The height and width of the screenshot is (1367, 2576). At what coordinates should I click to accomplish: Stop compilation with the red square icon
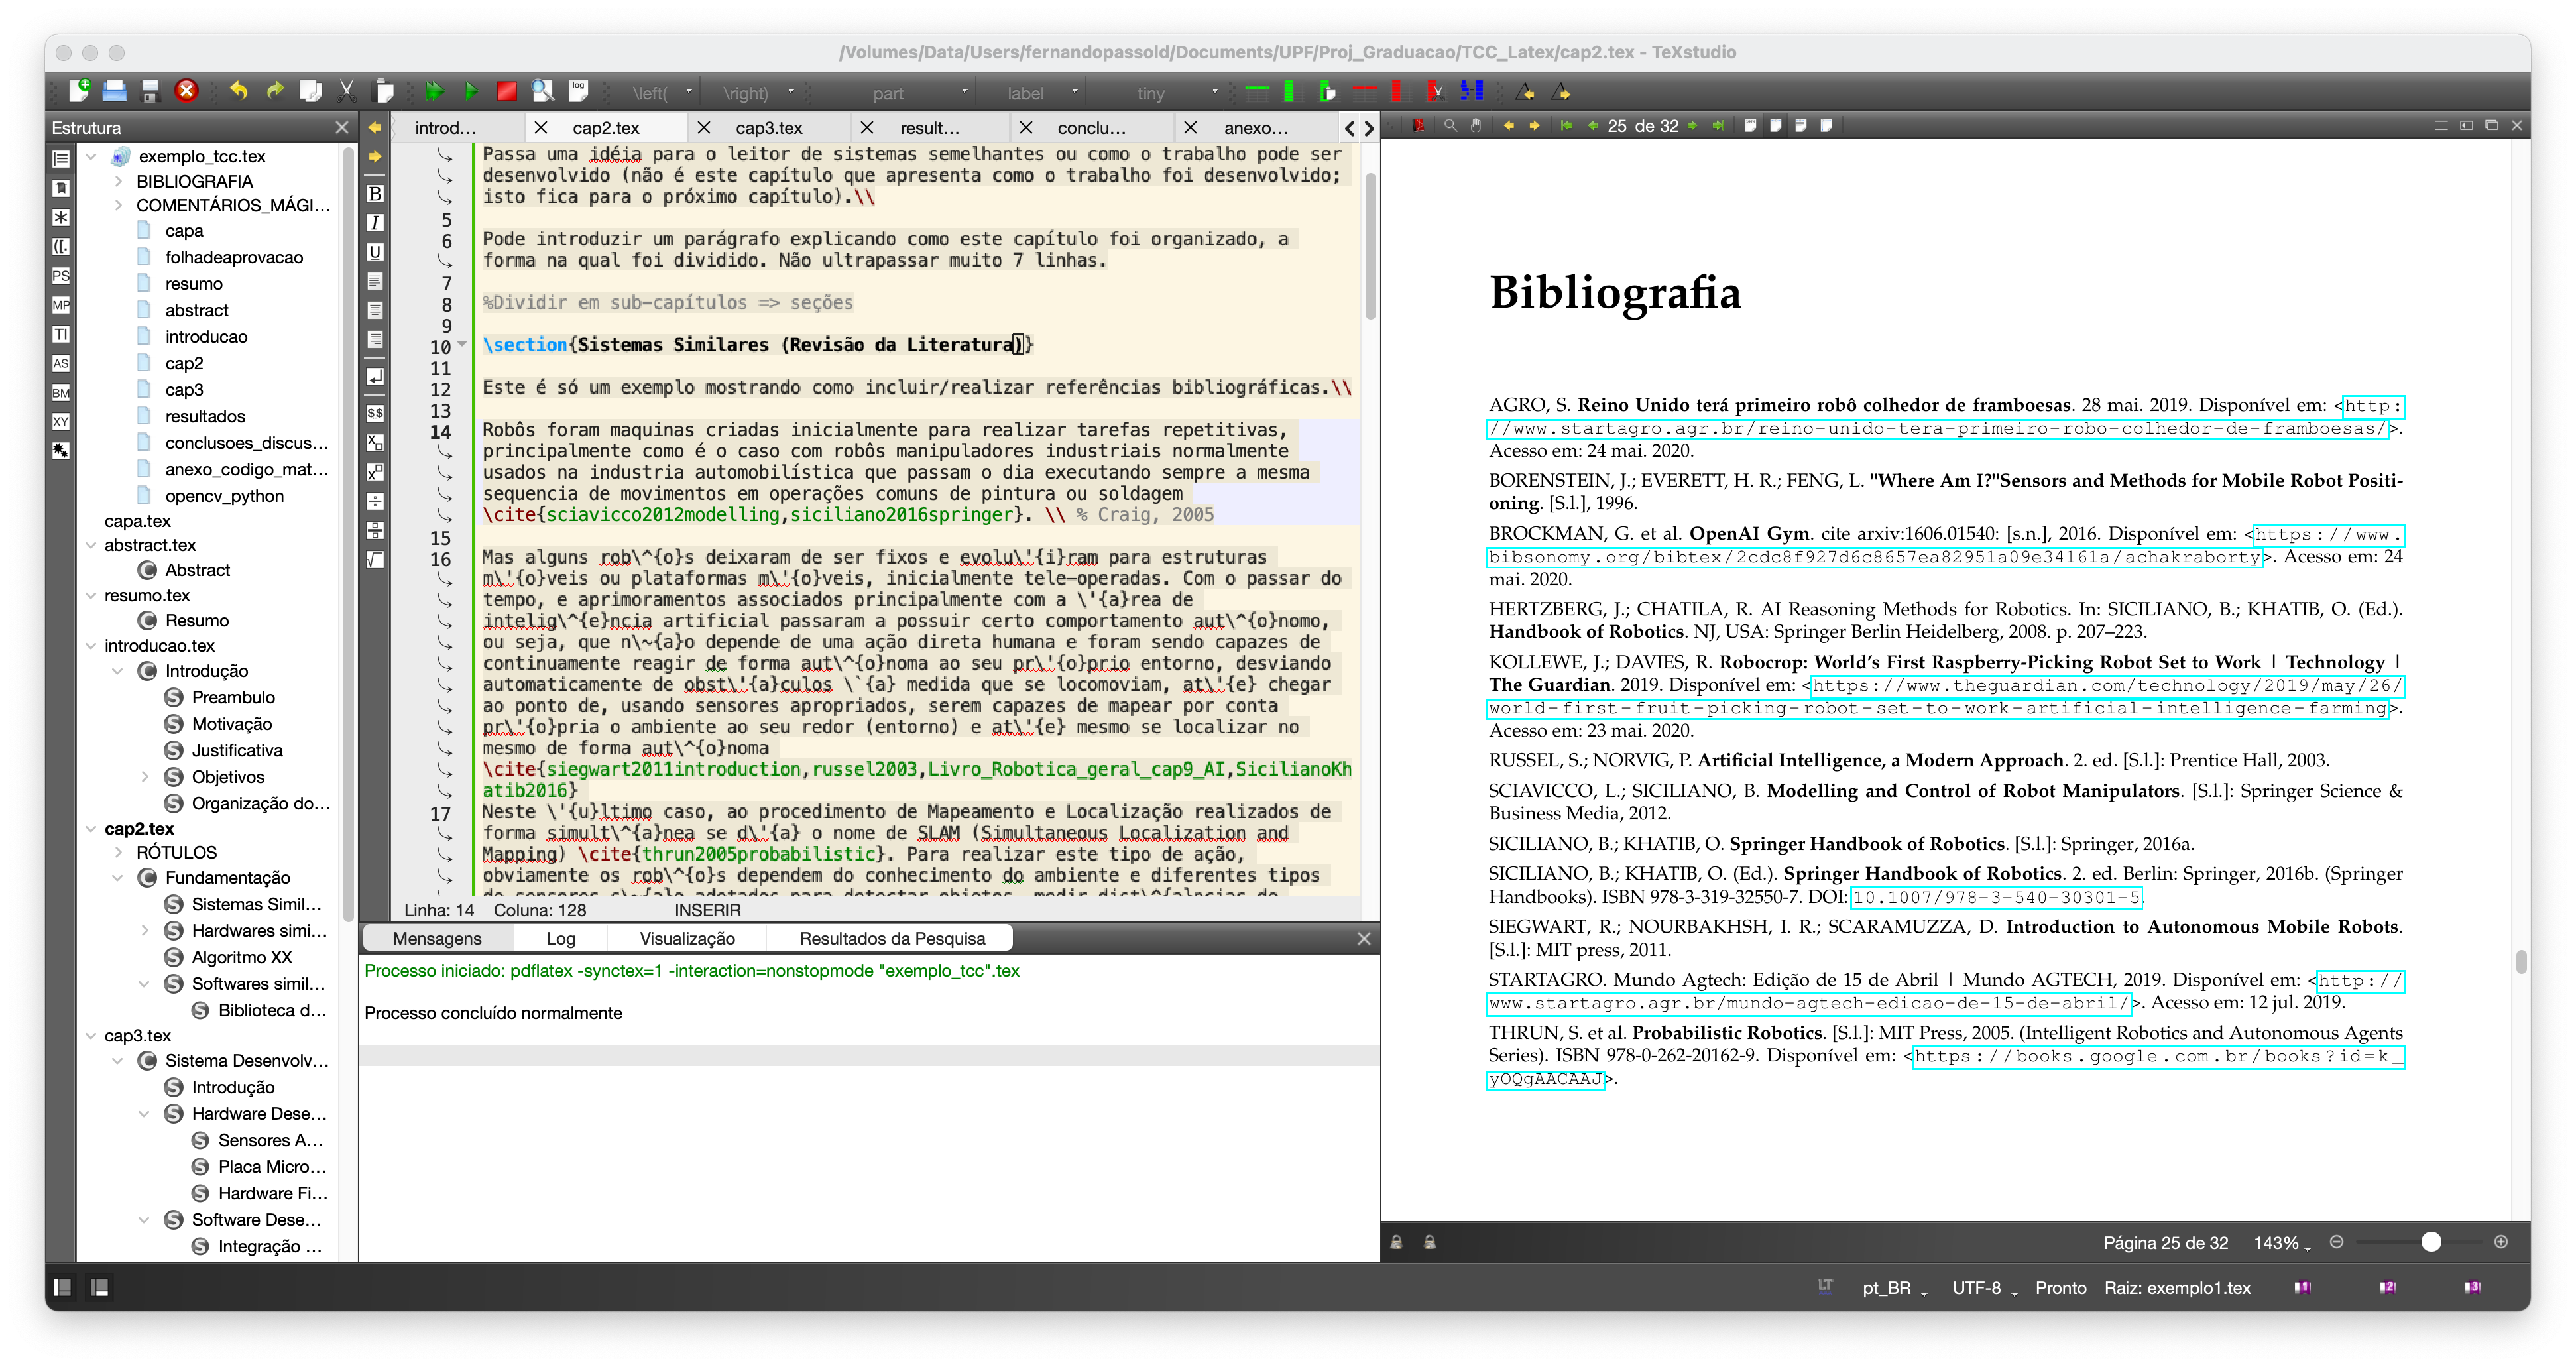506,92
